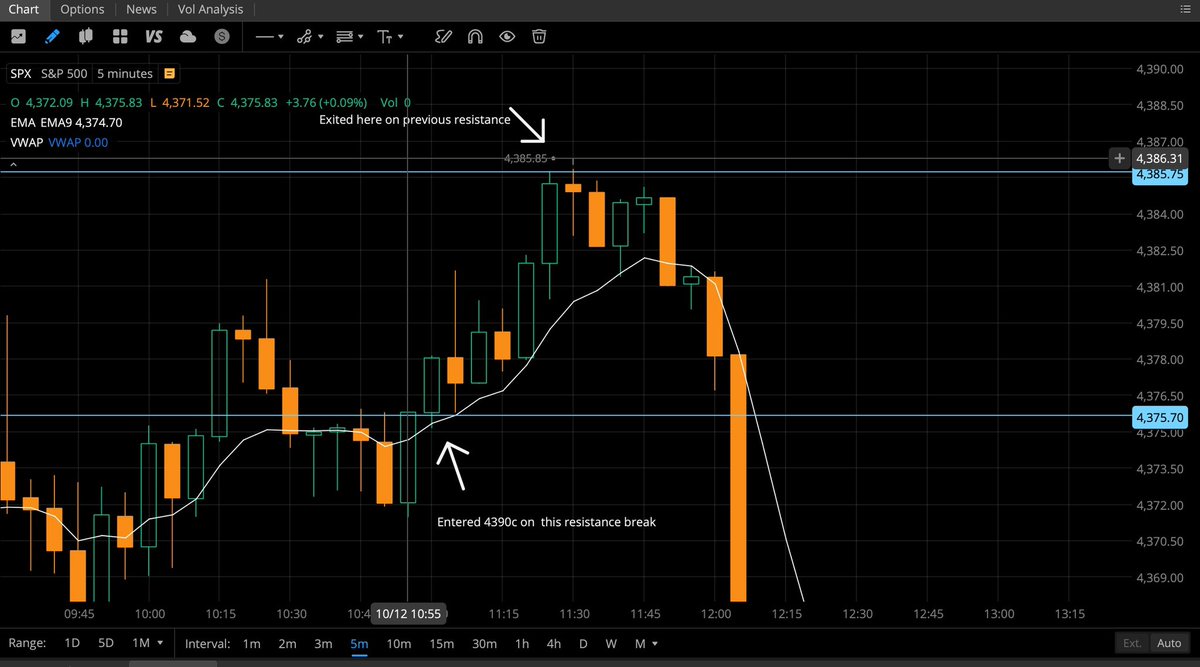Screen dimensions: 1200x667
Task: Open the text annotation tool dropdown
Action: [x=390, y=36]
